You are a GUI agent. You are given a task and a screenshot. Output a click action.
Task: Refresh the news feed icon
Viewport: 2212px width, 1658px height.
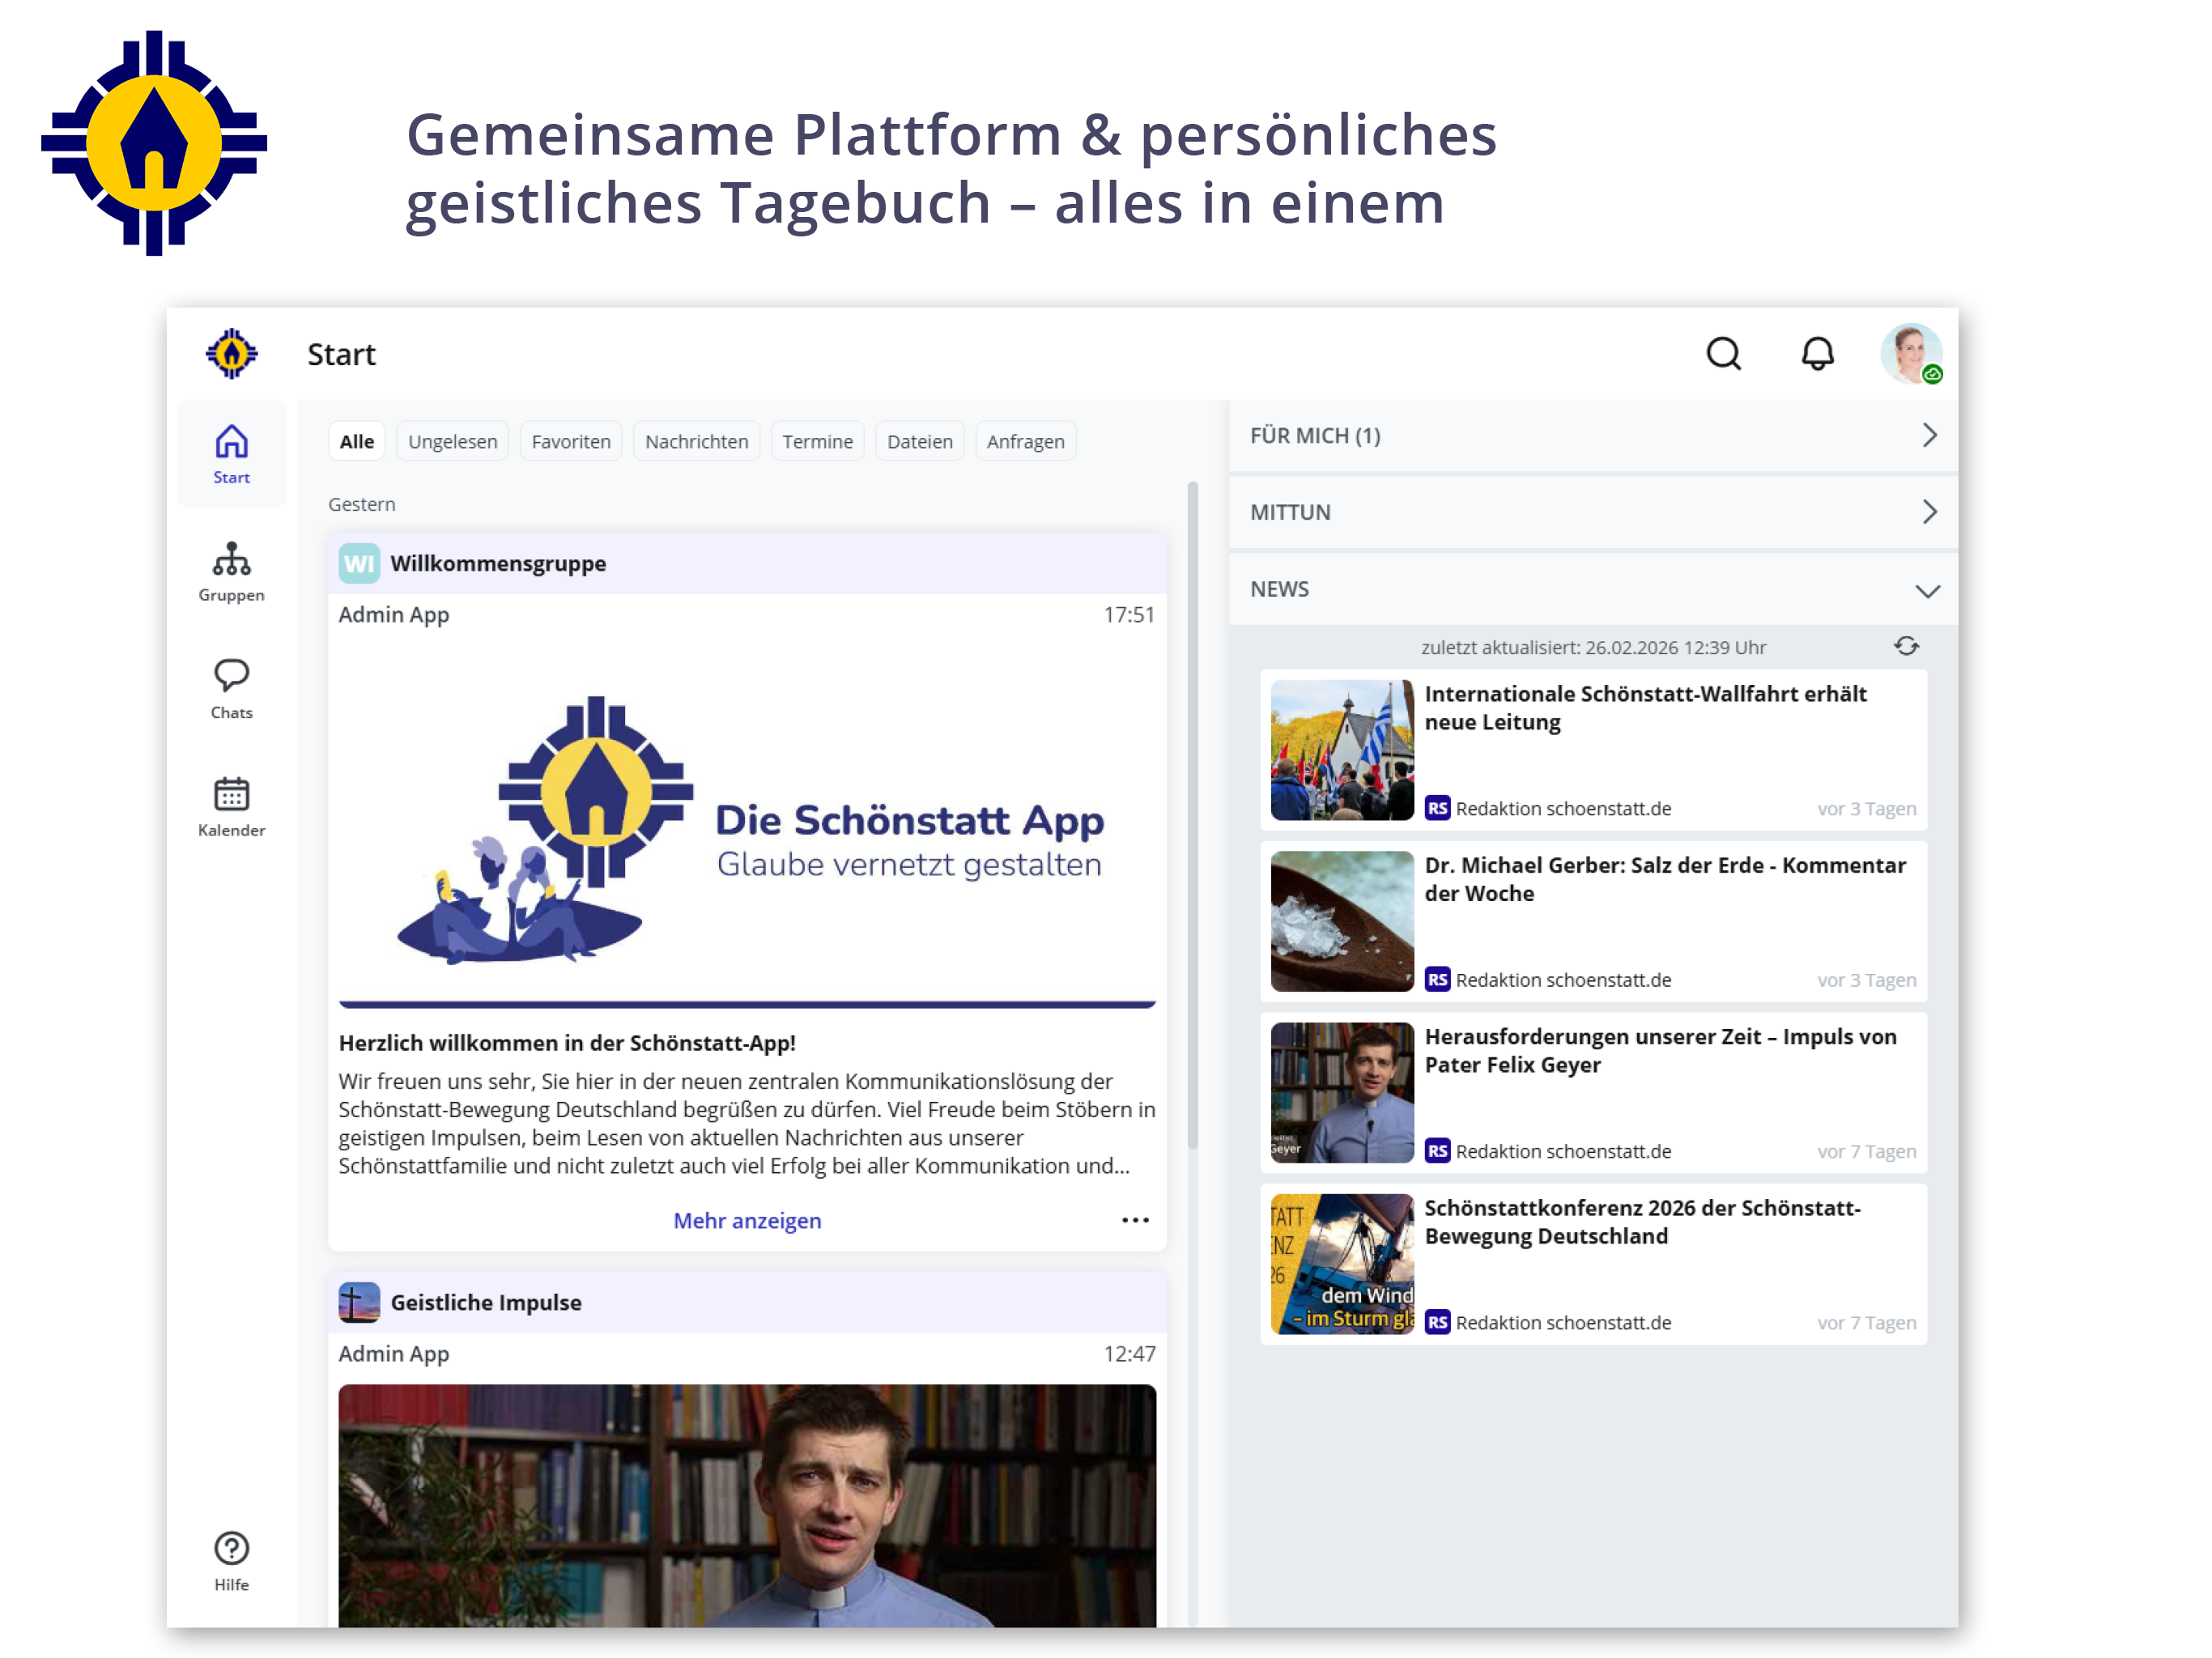point(1906,646)
